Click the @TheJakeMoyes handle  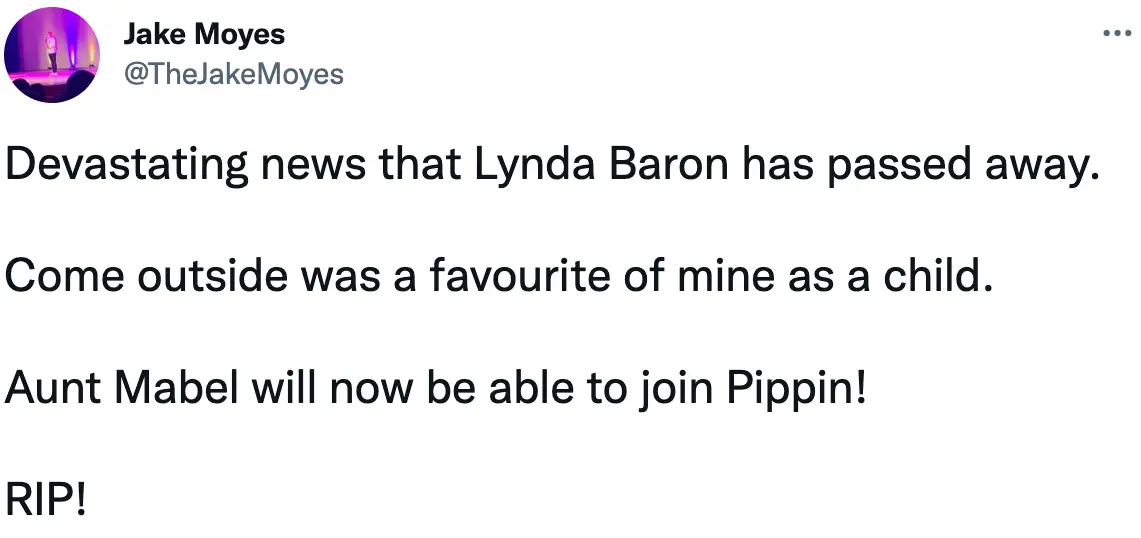232,73
